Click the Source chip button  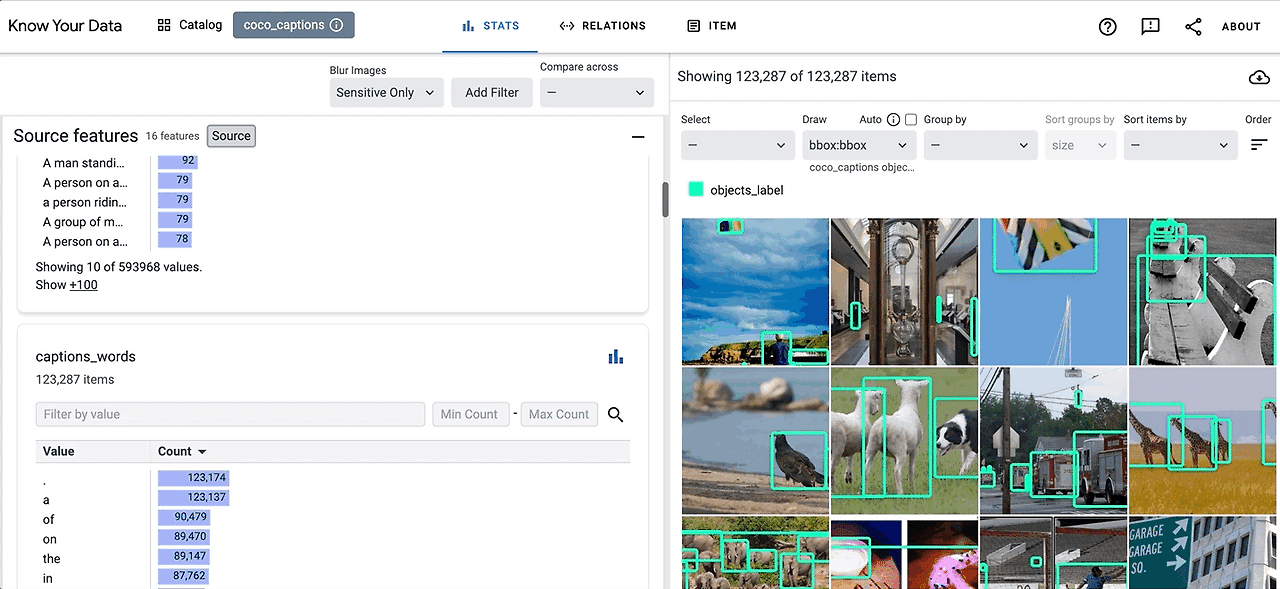click(231, 136)
